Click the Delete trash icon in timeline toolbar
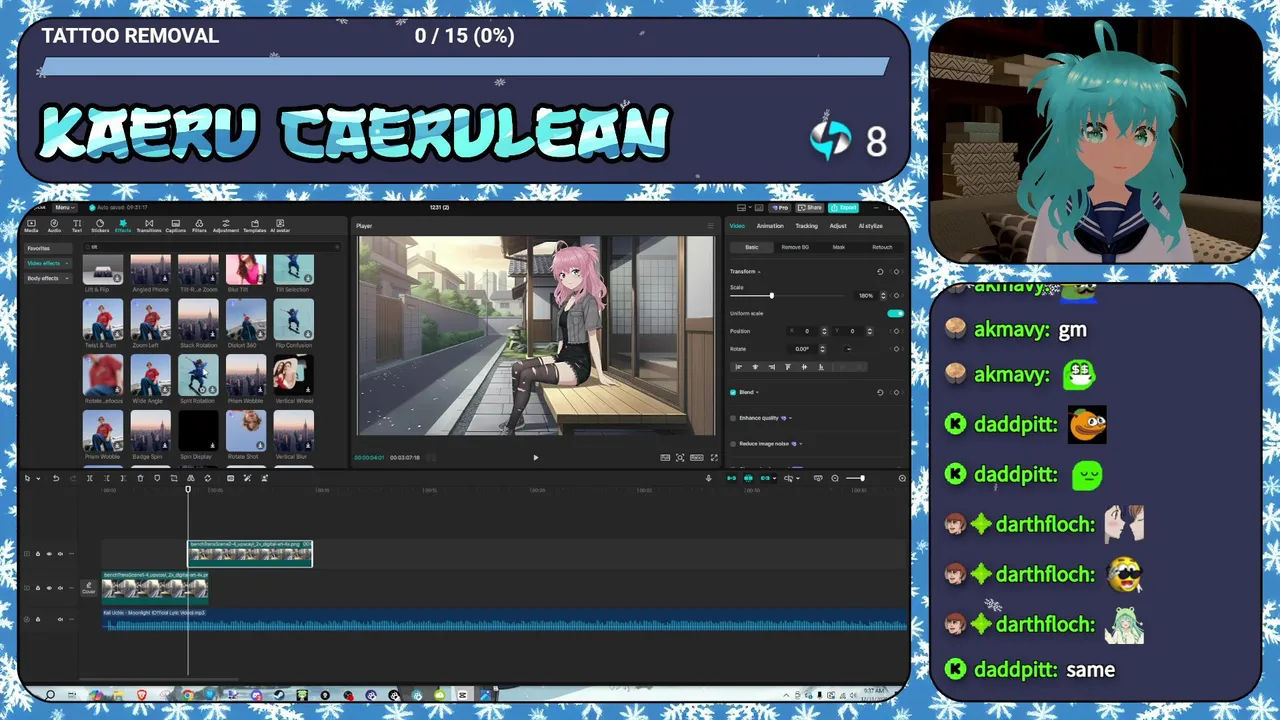Image resolution: width=1280 pixels, height=720 pixels. click(x=140, y=478)
